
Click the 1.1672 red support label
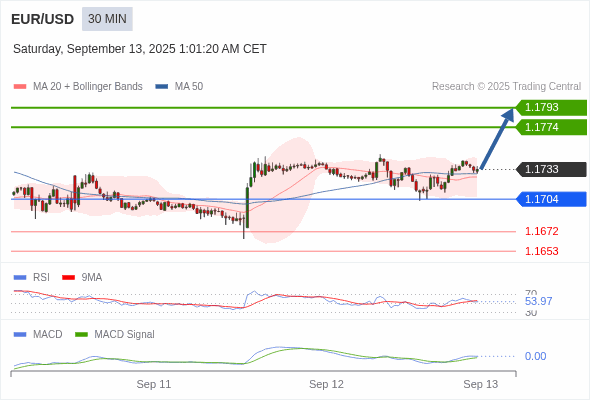(x=541, y=231)
